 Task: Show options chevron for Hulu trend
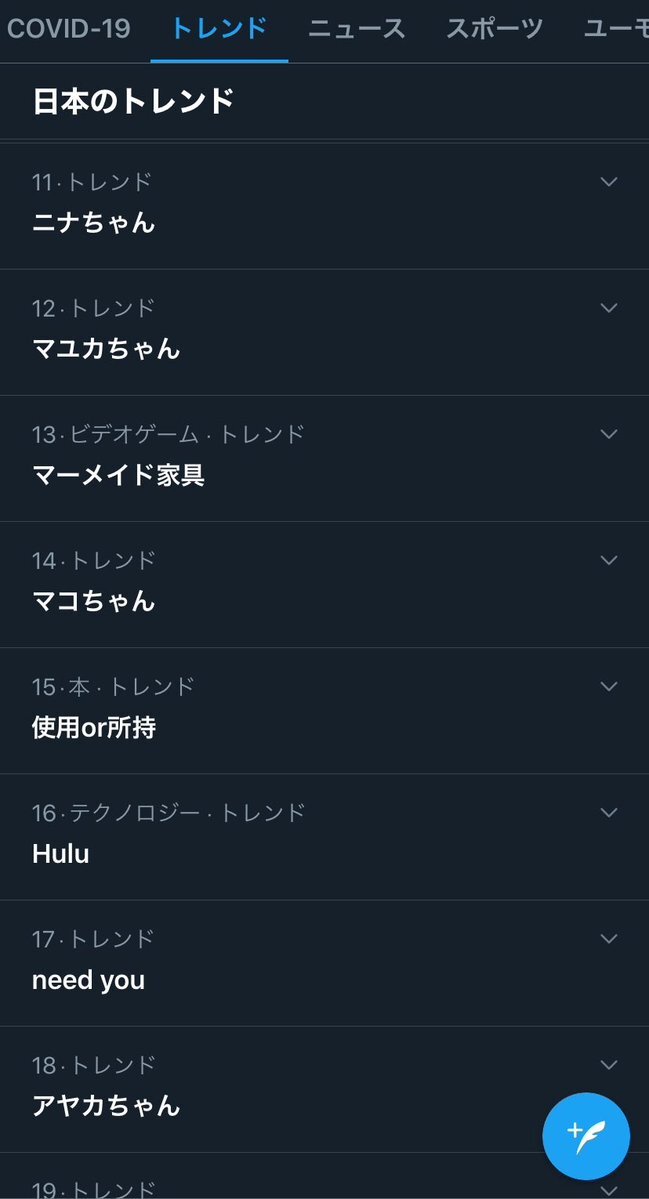coord(608,813)
